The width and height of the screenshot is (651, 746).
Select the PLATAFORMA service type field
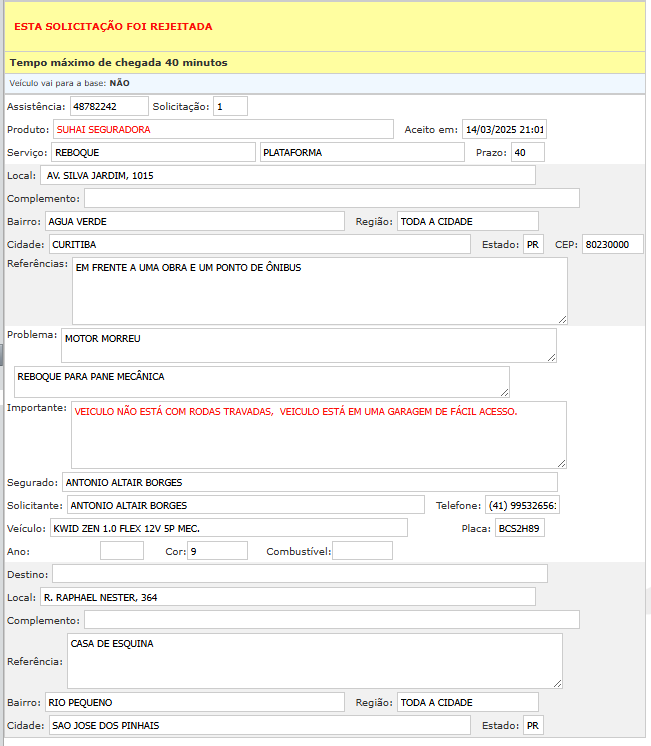tap(362, 152)
